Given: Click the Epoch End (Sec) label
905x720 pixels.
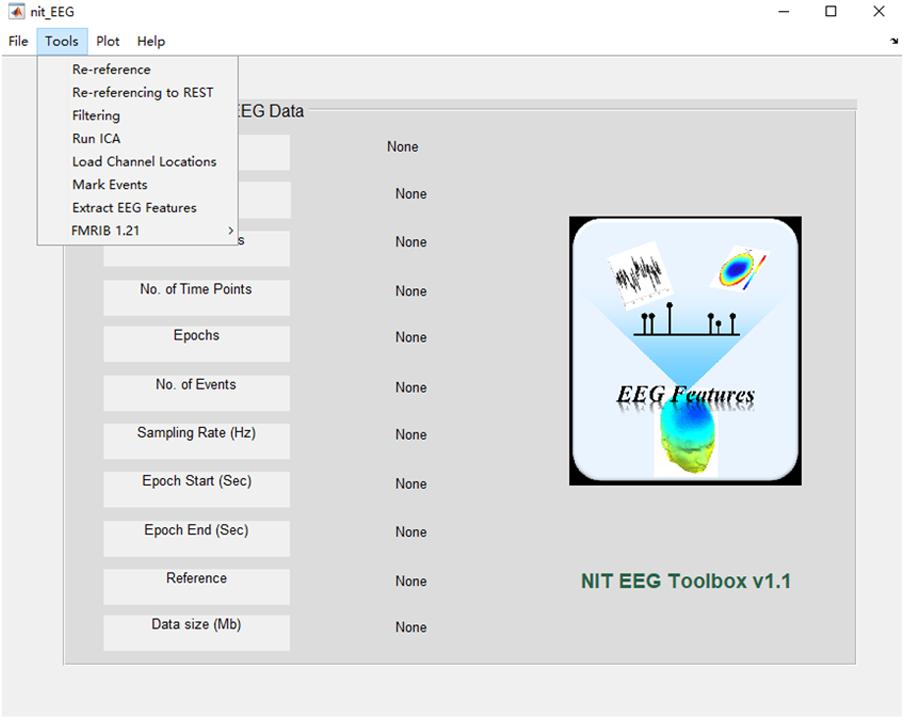Looking at the screenshot, I should pyautogui.click(x=196, y=538).
